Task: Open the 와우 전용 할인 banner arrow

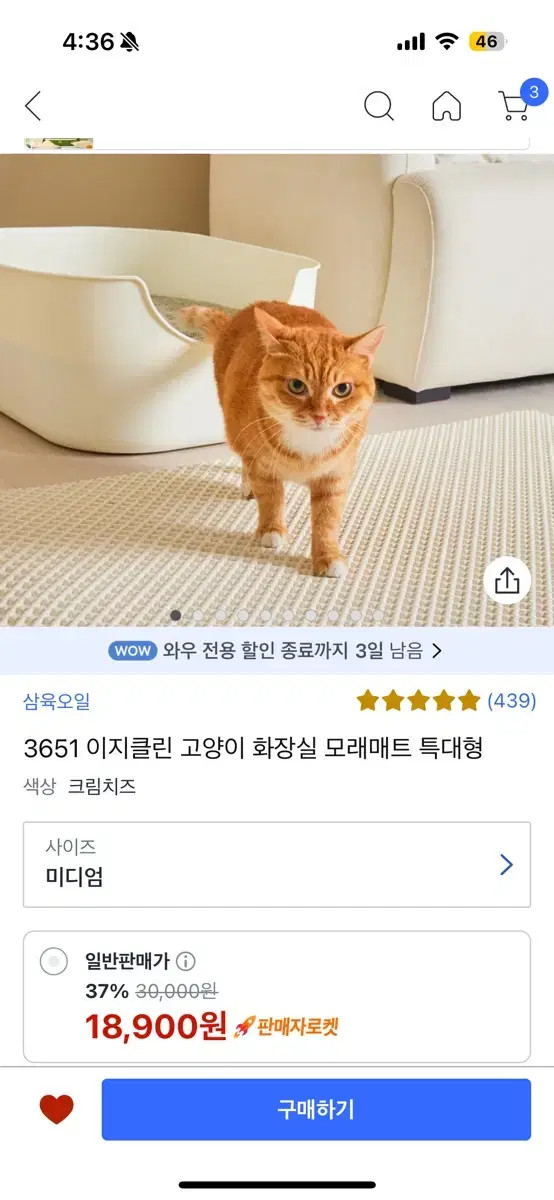Action: 436,651
